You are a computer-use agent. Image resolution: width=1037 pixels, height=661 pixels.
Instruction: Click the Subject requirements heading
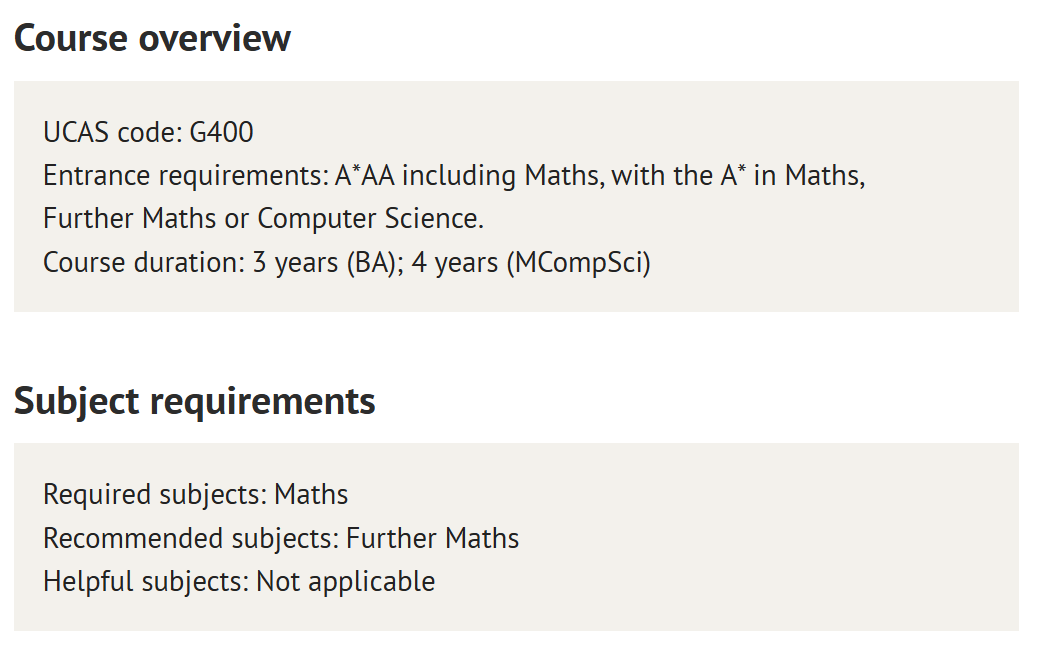click(194, 402)
